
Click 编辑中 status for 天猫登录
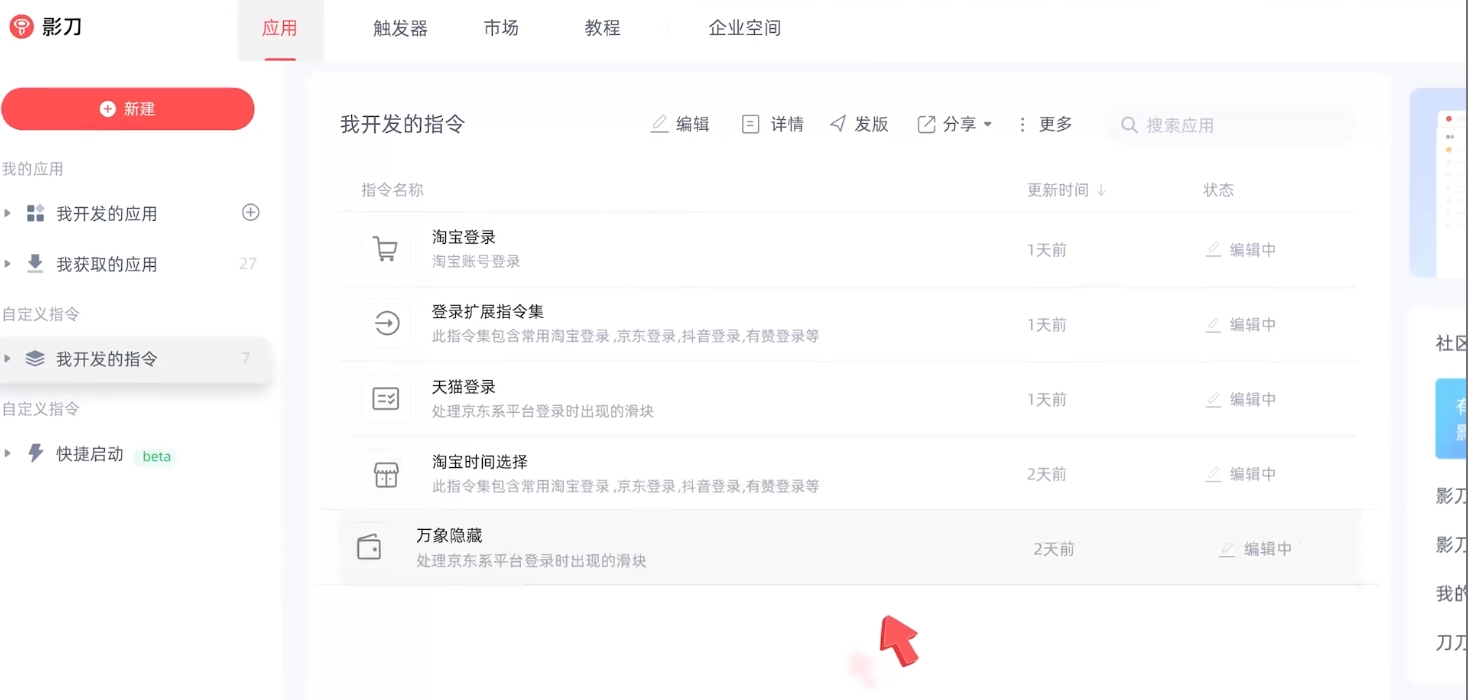point(1241,399)
